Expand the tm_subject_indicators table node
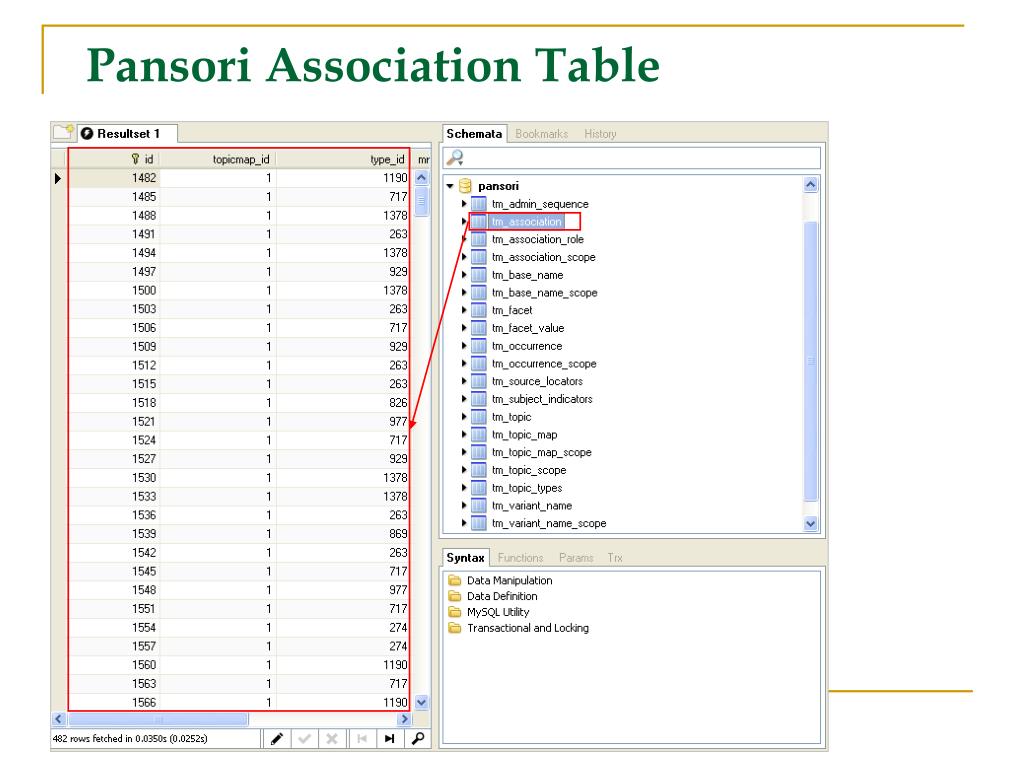 [464, 399]
